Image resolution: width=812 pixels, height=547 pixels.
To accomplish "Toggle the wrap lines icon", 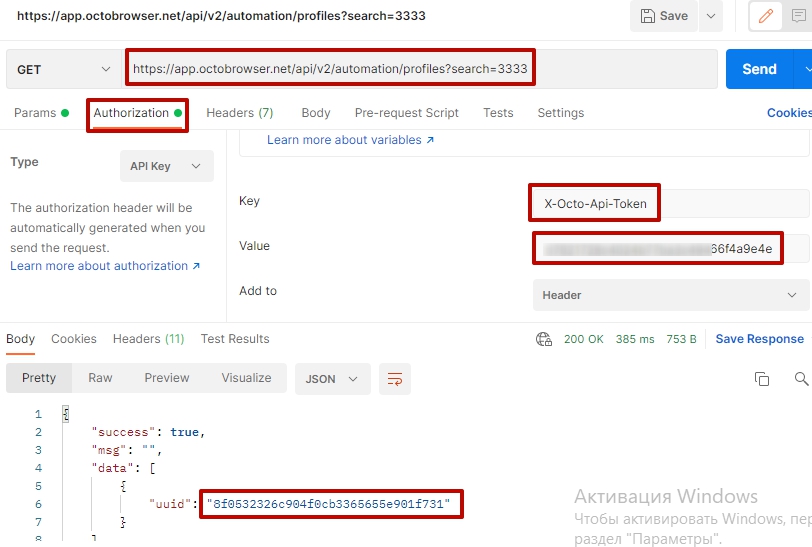I will [x=395, y=379].
